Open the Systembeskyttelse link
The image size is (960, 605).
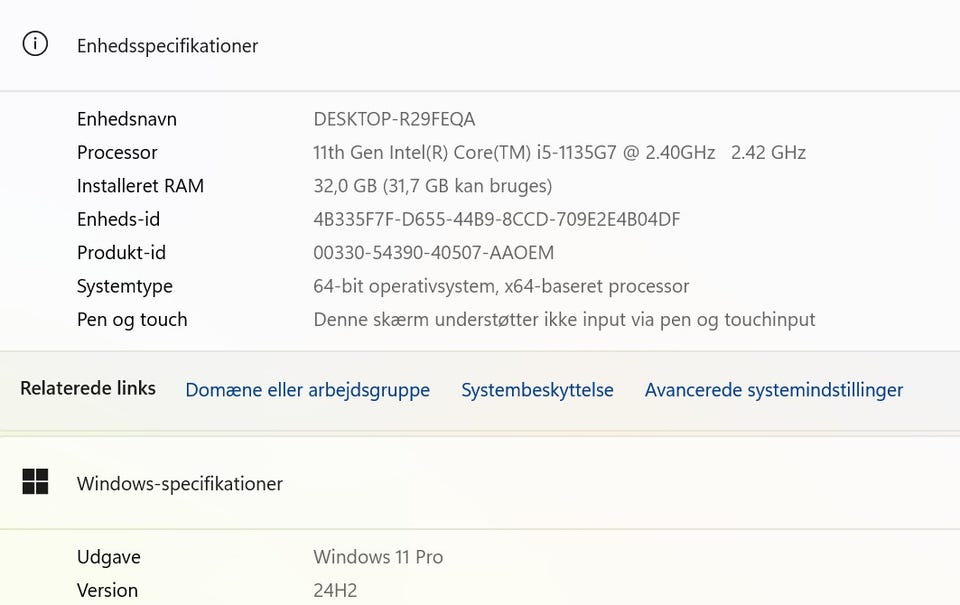(x=537, y=390)
